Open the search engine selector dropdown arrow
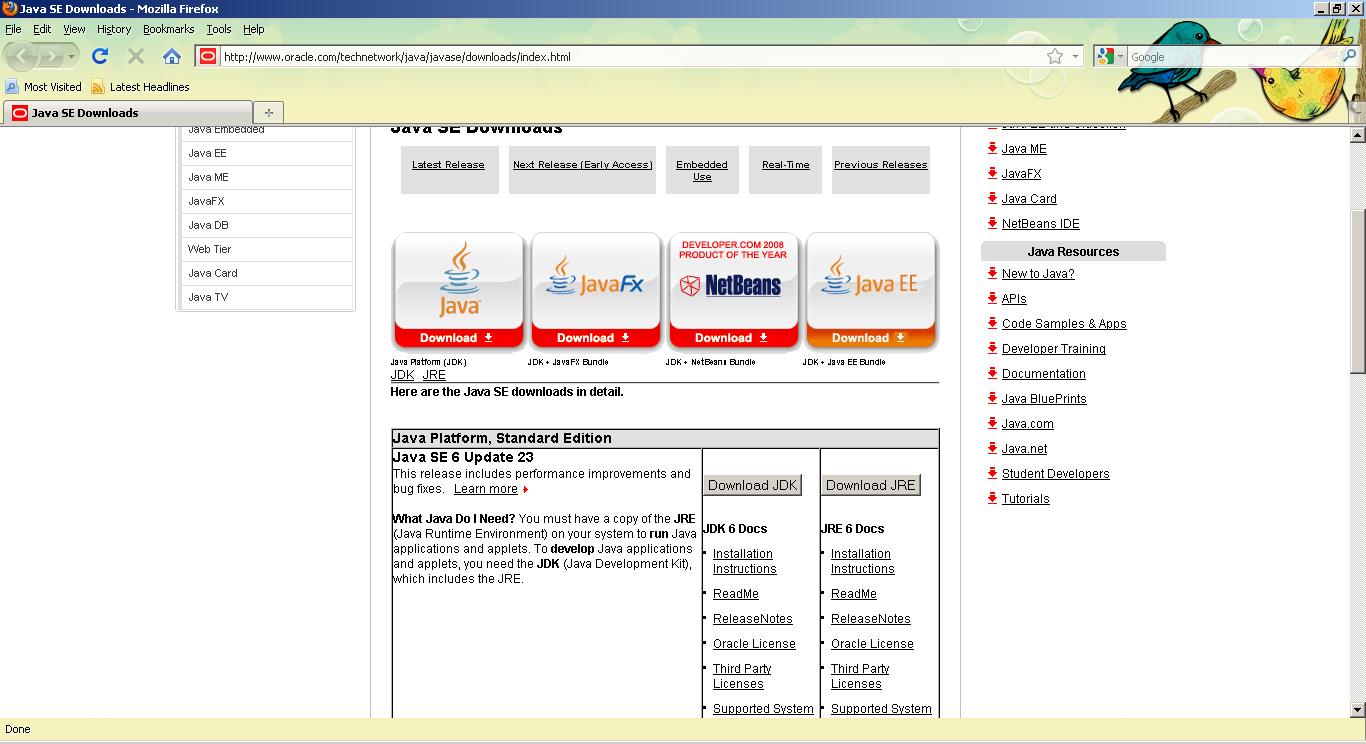1366x744 pixels. [1120, 56]
